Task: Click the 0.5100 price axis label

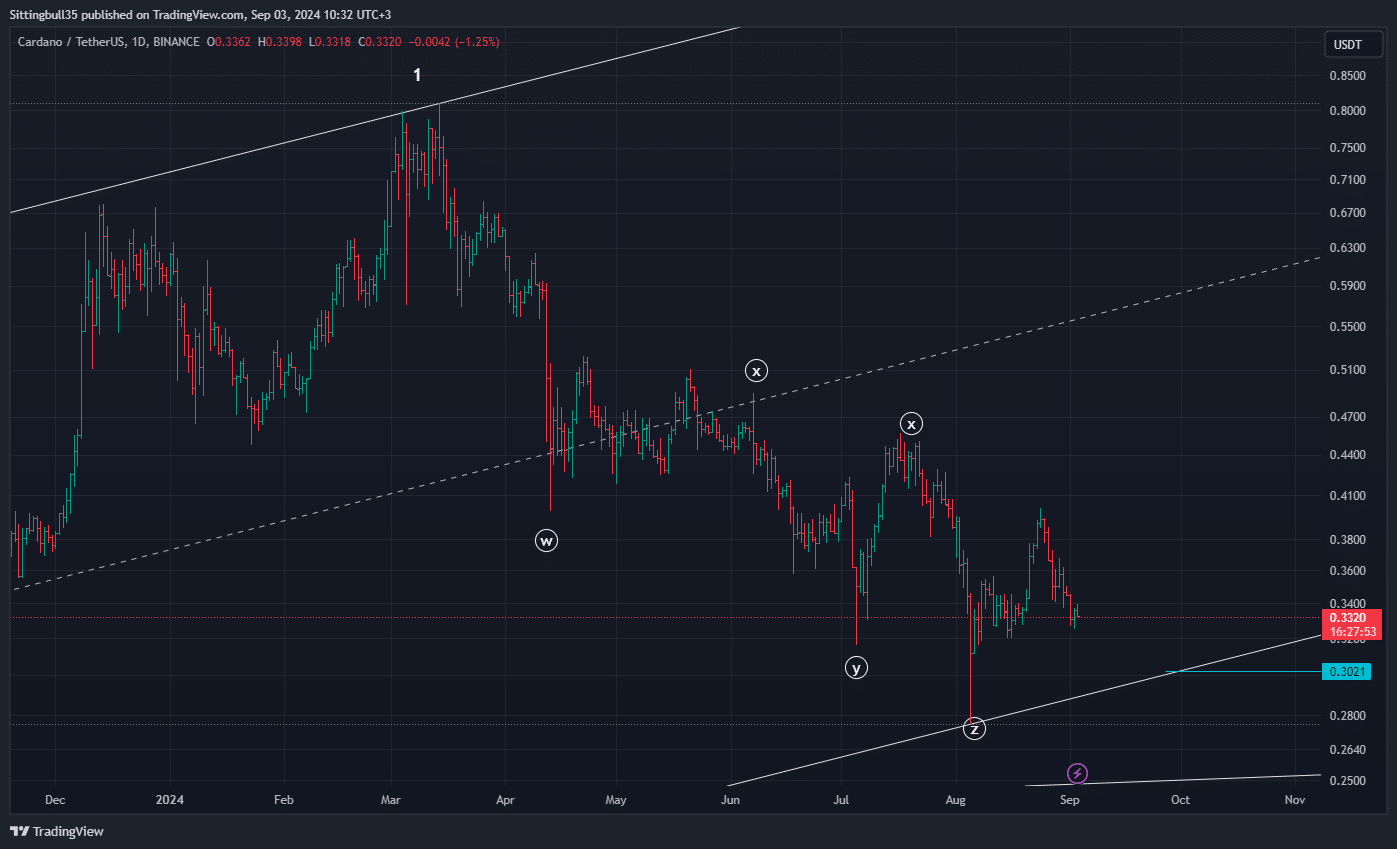Action: coord(1348,370)
